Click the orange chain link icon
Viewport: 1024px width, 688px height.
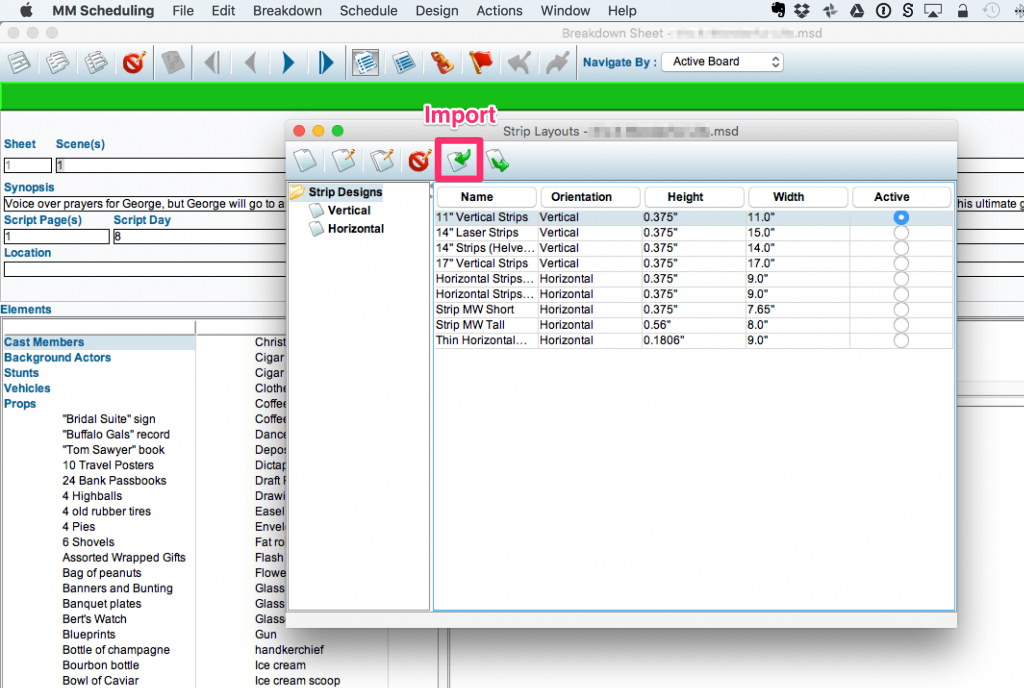[x=442, y=63]
